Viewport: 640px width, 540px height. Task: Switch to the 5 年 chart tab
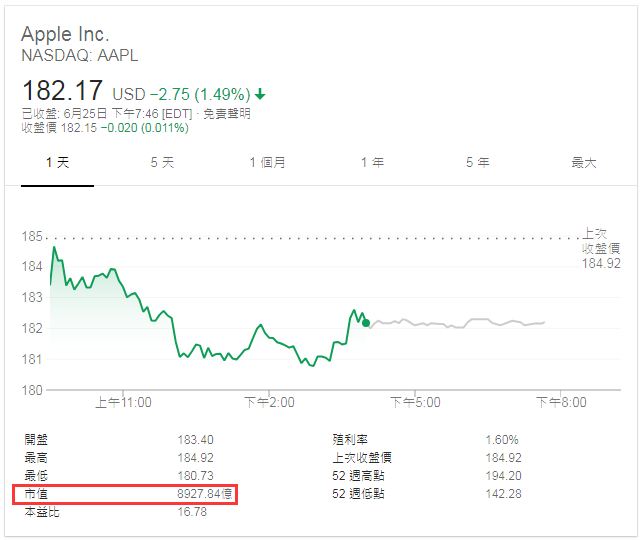click(477, 163)
